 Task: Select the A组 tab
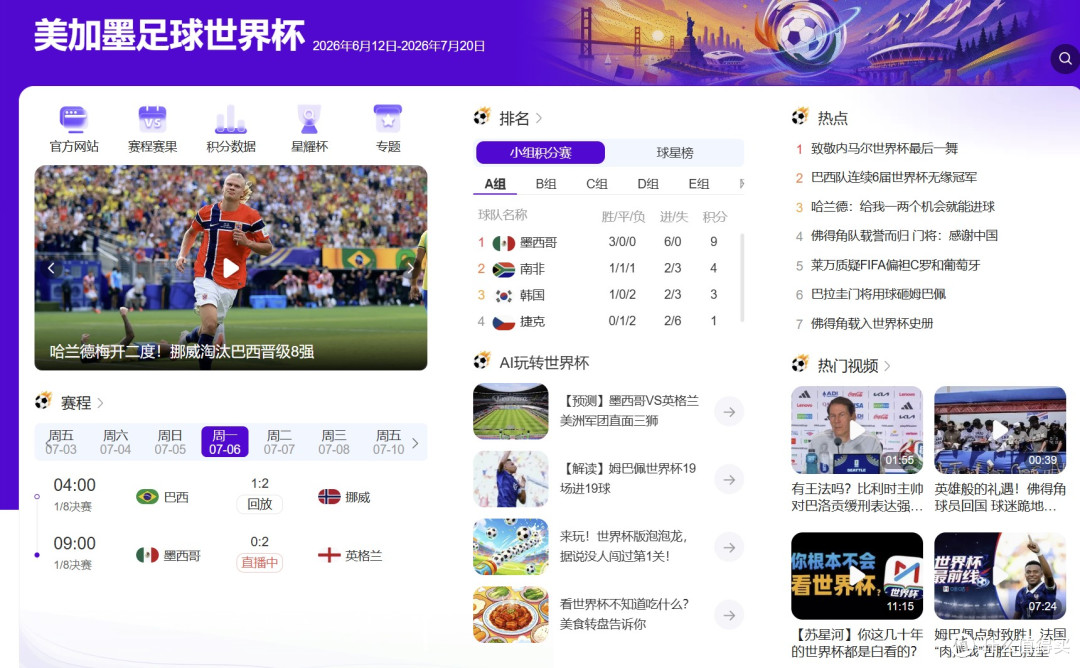(x=495, y=184)
